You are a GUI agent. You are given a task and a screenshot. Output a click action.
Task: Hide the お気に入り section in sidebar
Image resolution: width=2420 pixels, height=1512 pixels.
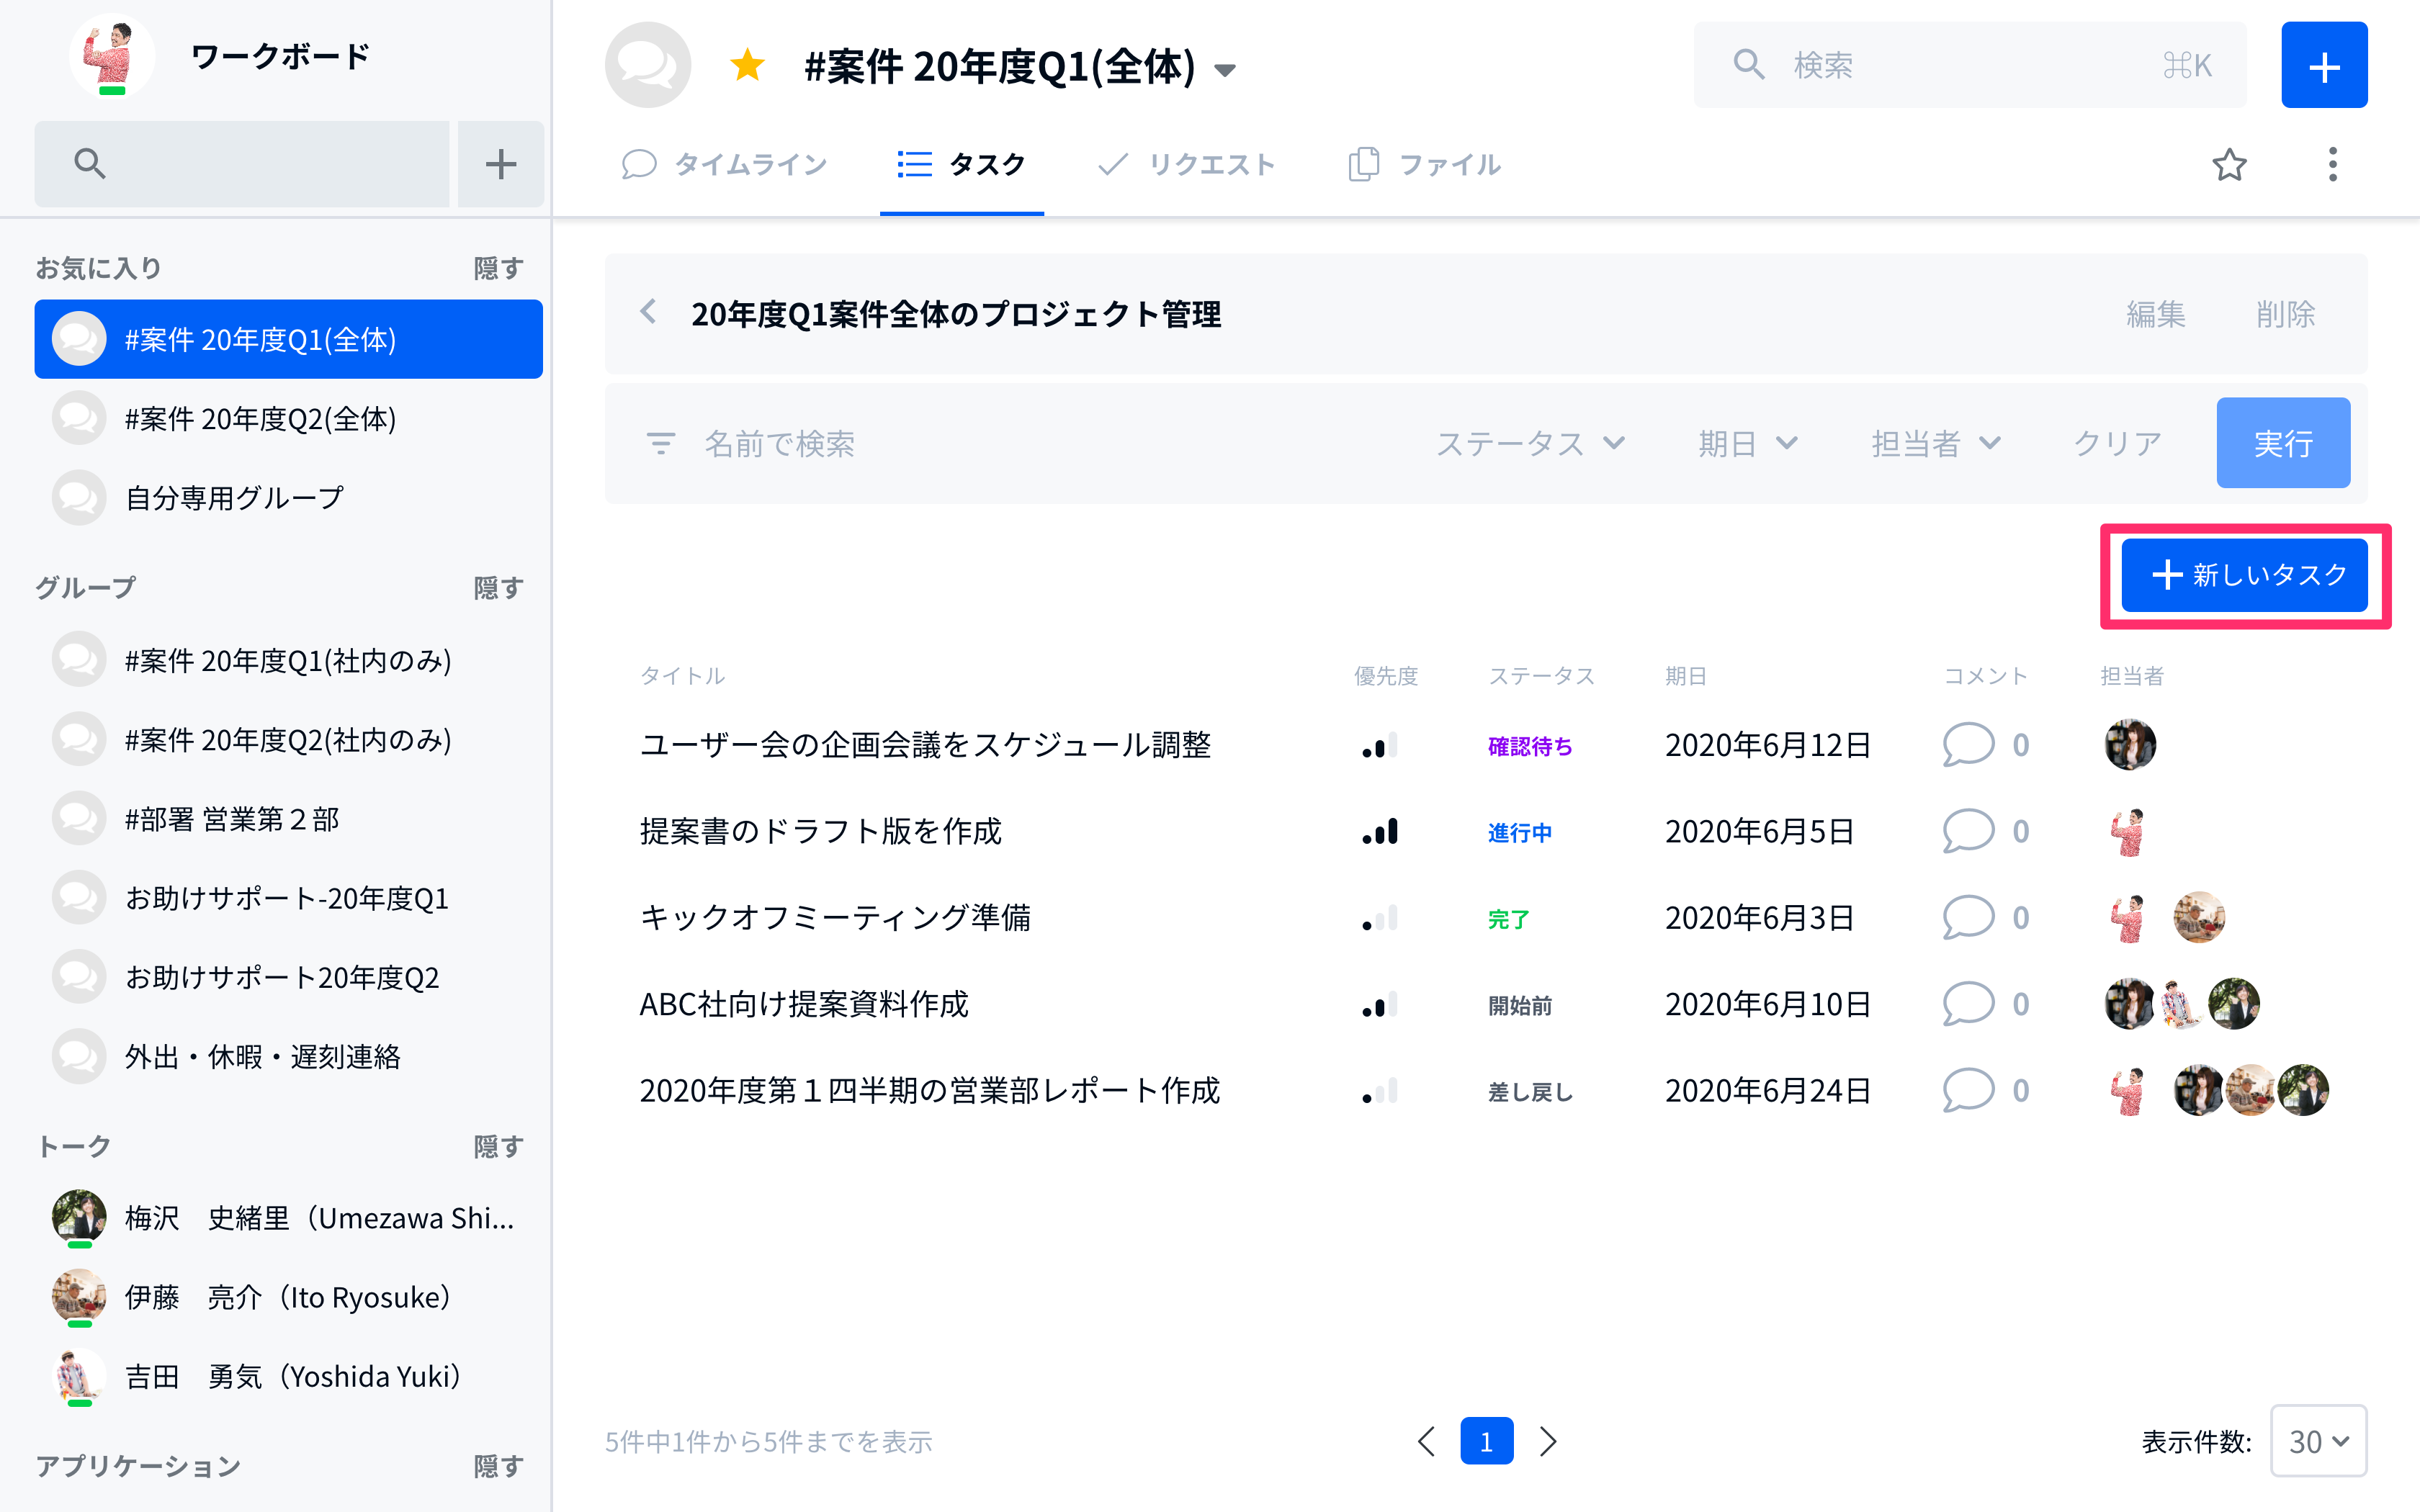pos(498,268)
